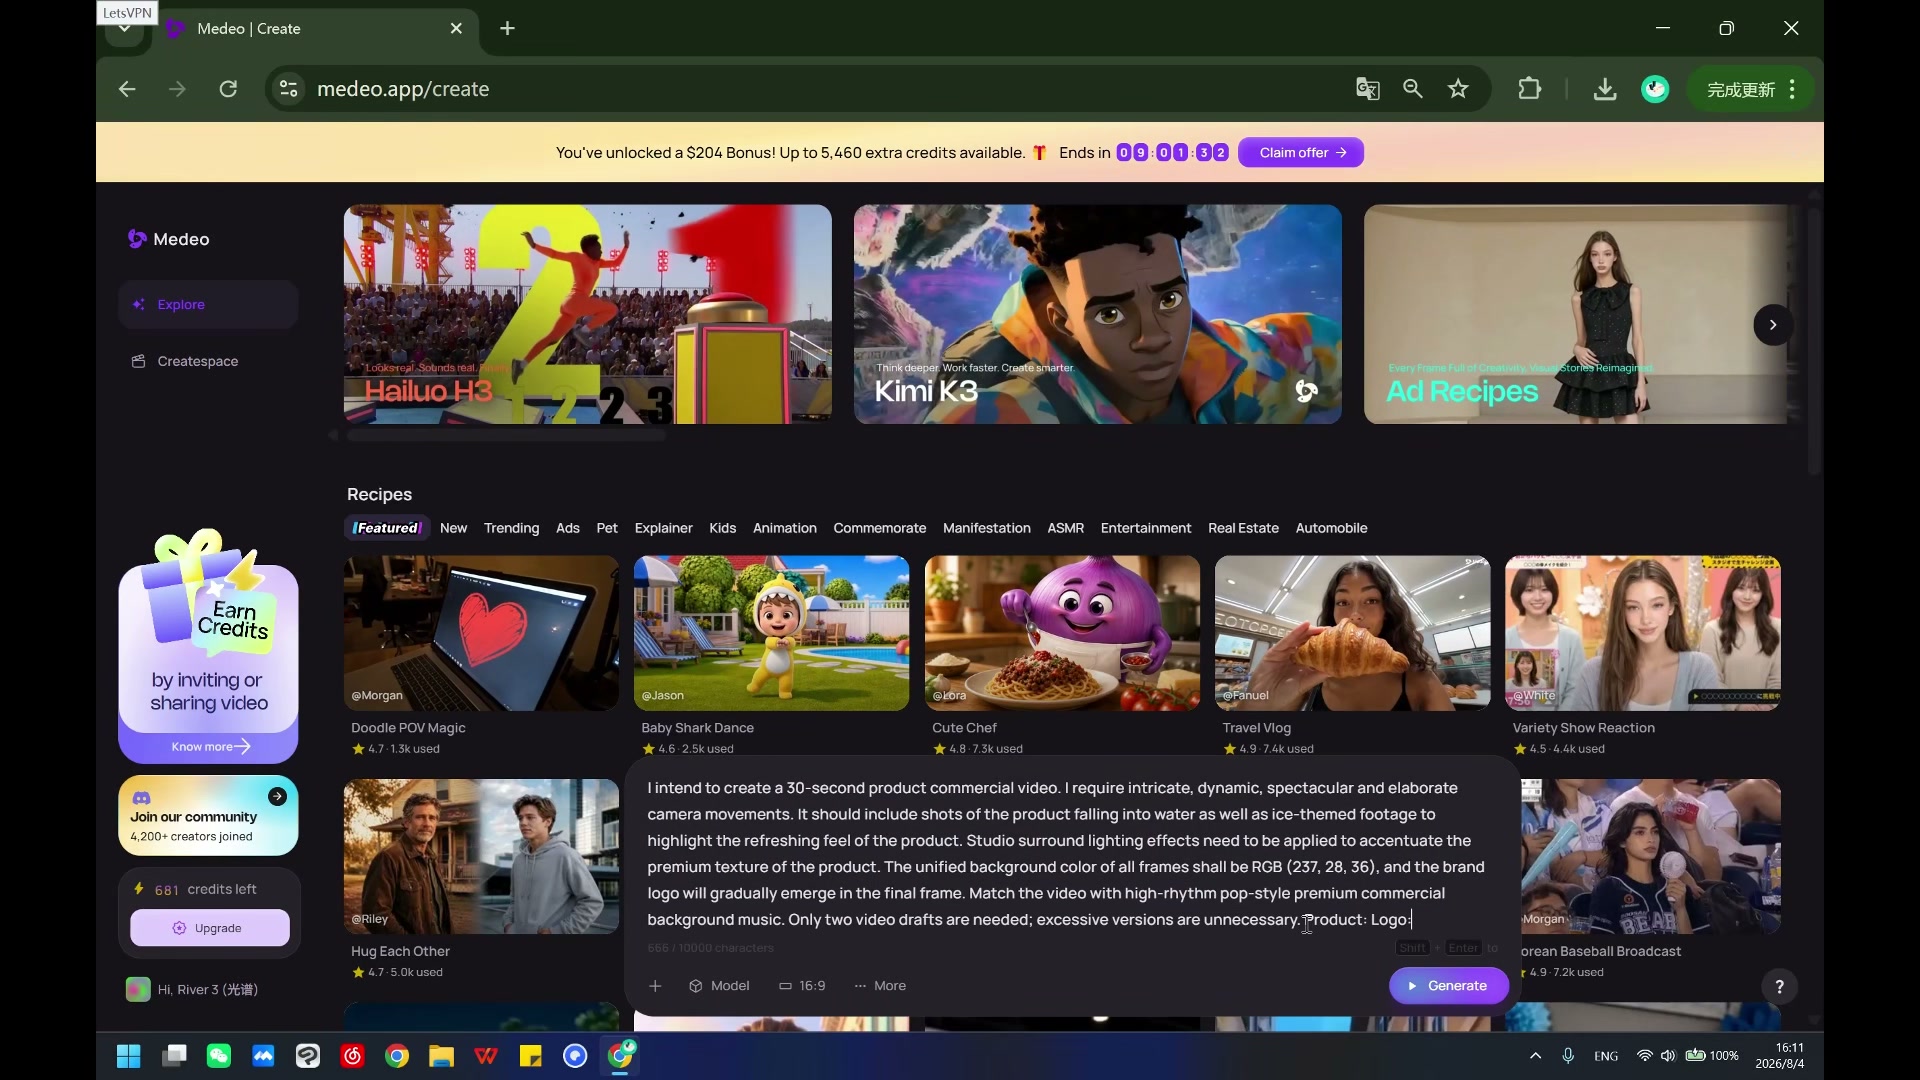Open the Real Estate recipes tab
Screen dimensions: 1920x1080
[1243, 528]
